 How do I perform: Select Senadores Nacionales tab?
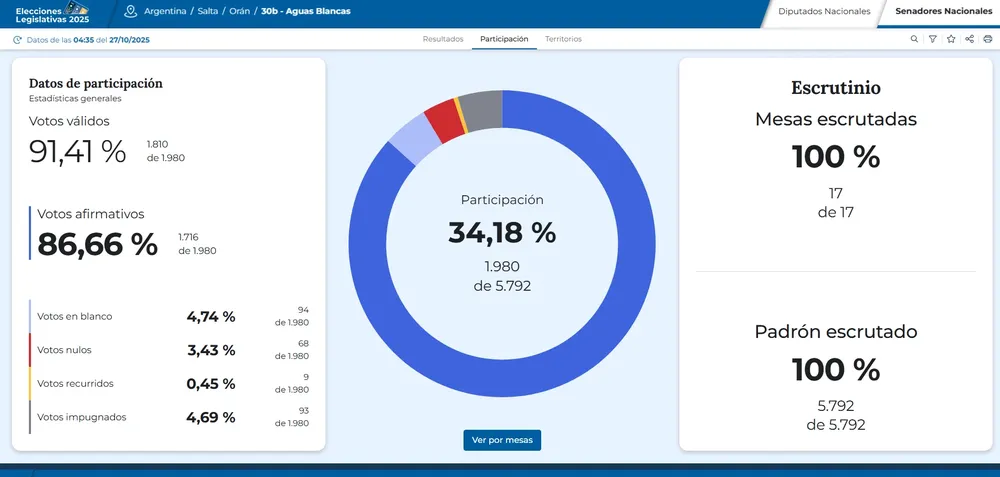[x=941, y=12]
